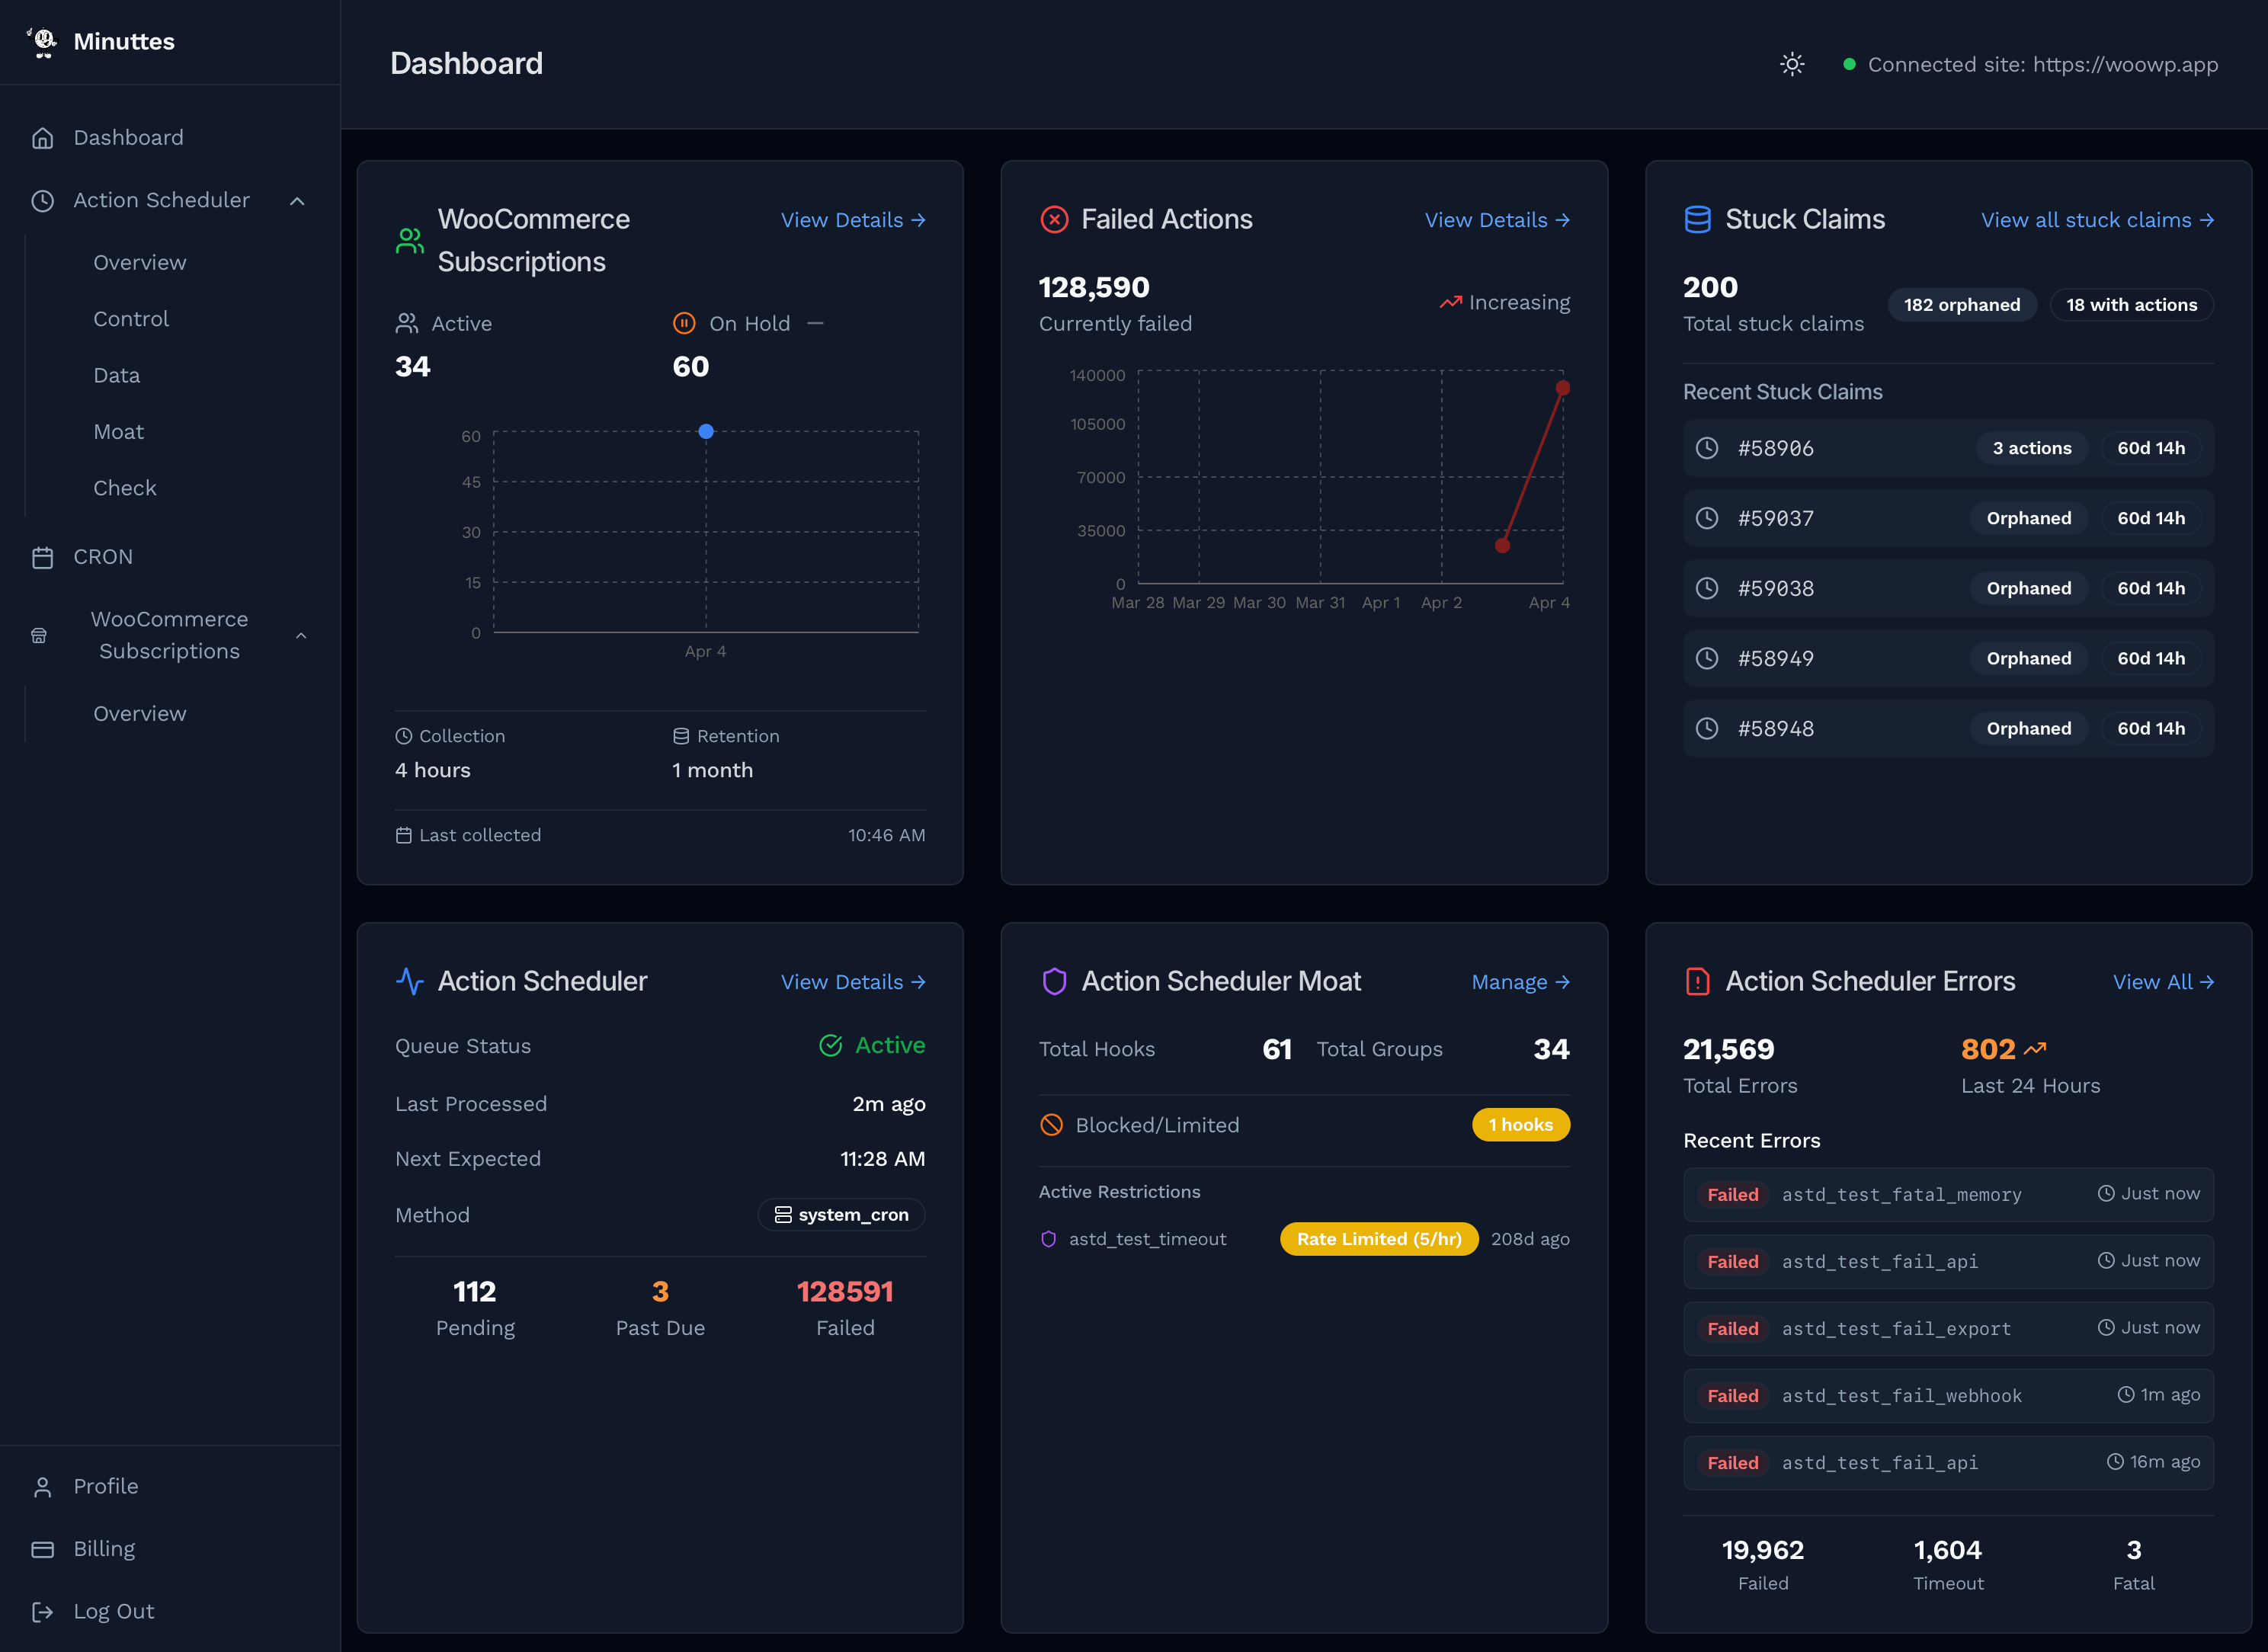Click the Action Scheduler Moat shield icon

point(1054,981)
